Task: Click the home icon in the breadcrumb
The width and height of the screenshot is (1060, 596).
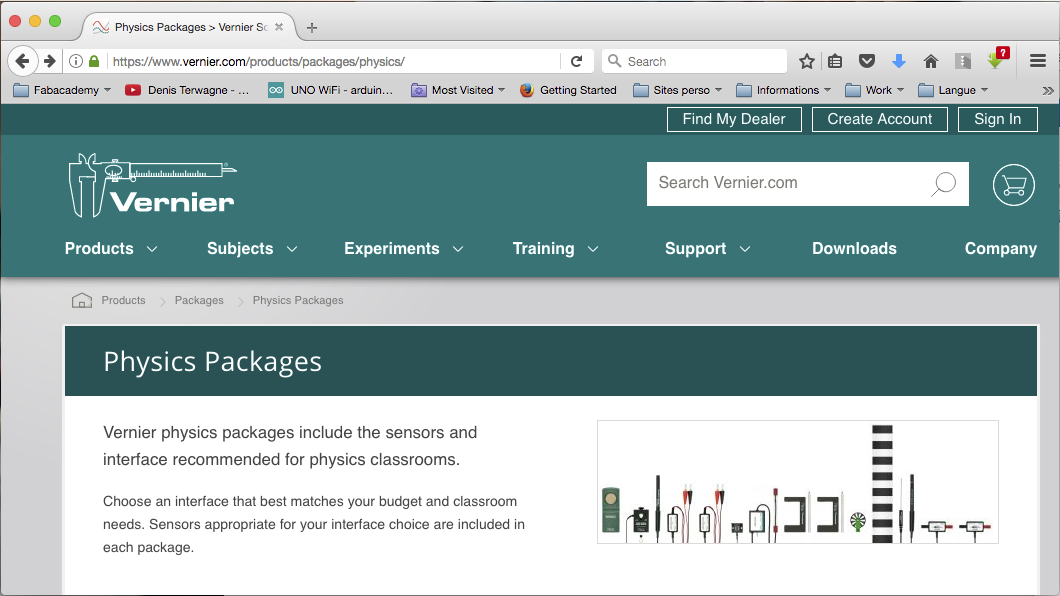Action: tap(82, 300)
